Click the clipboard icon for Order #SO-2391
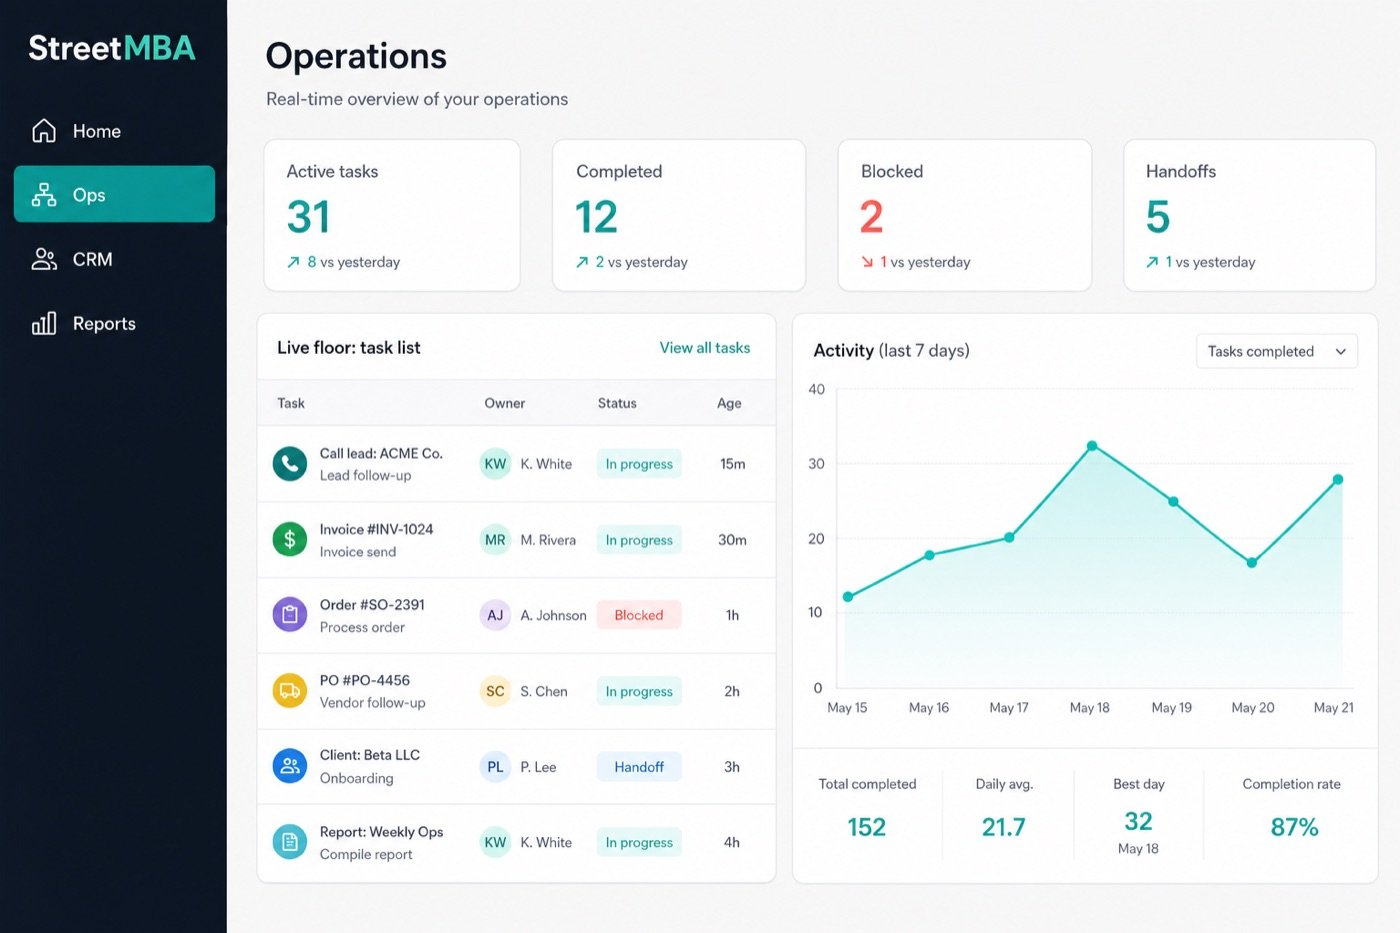The width and height of the screenshot is (1400, 933). point(290,614)
